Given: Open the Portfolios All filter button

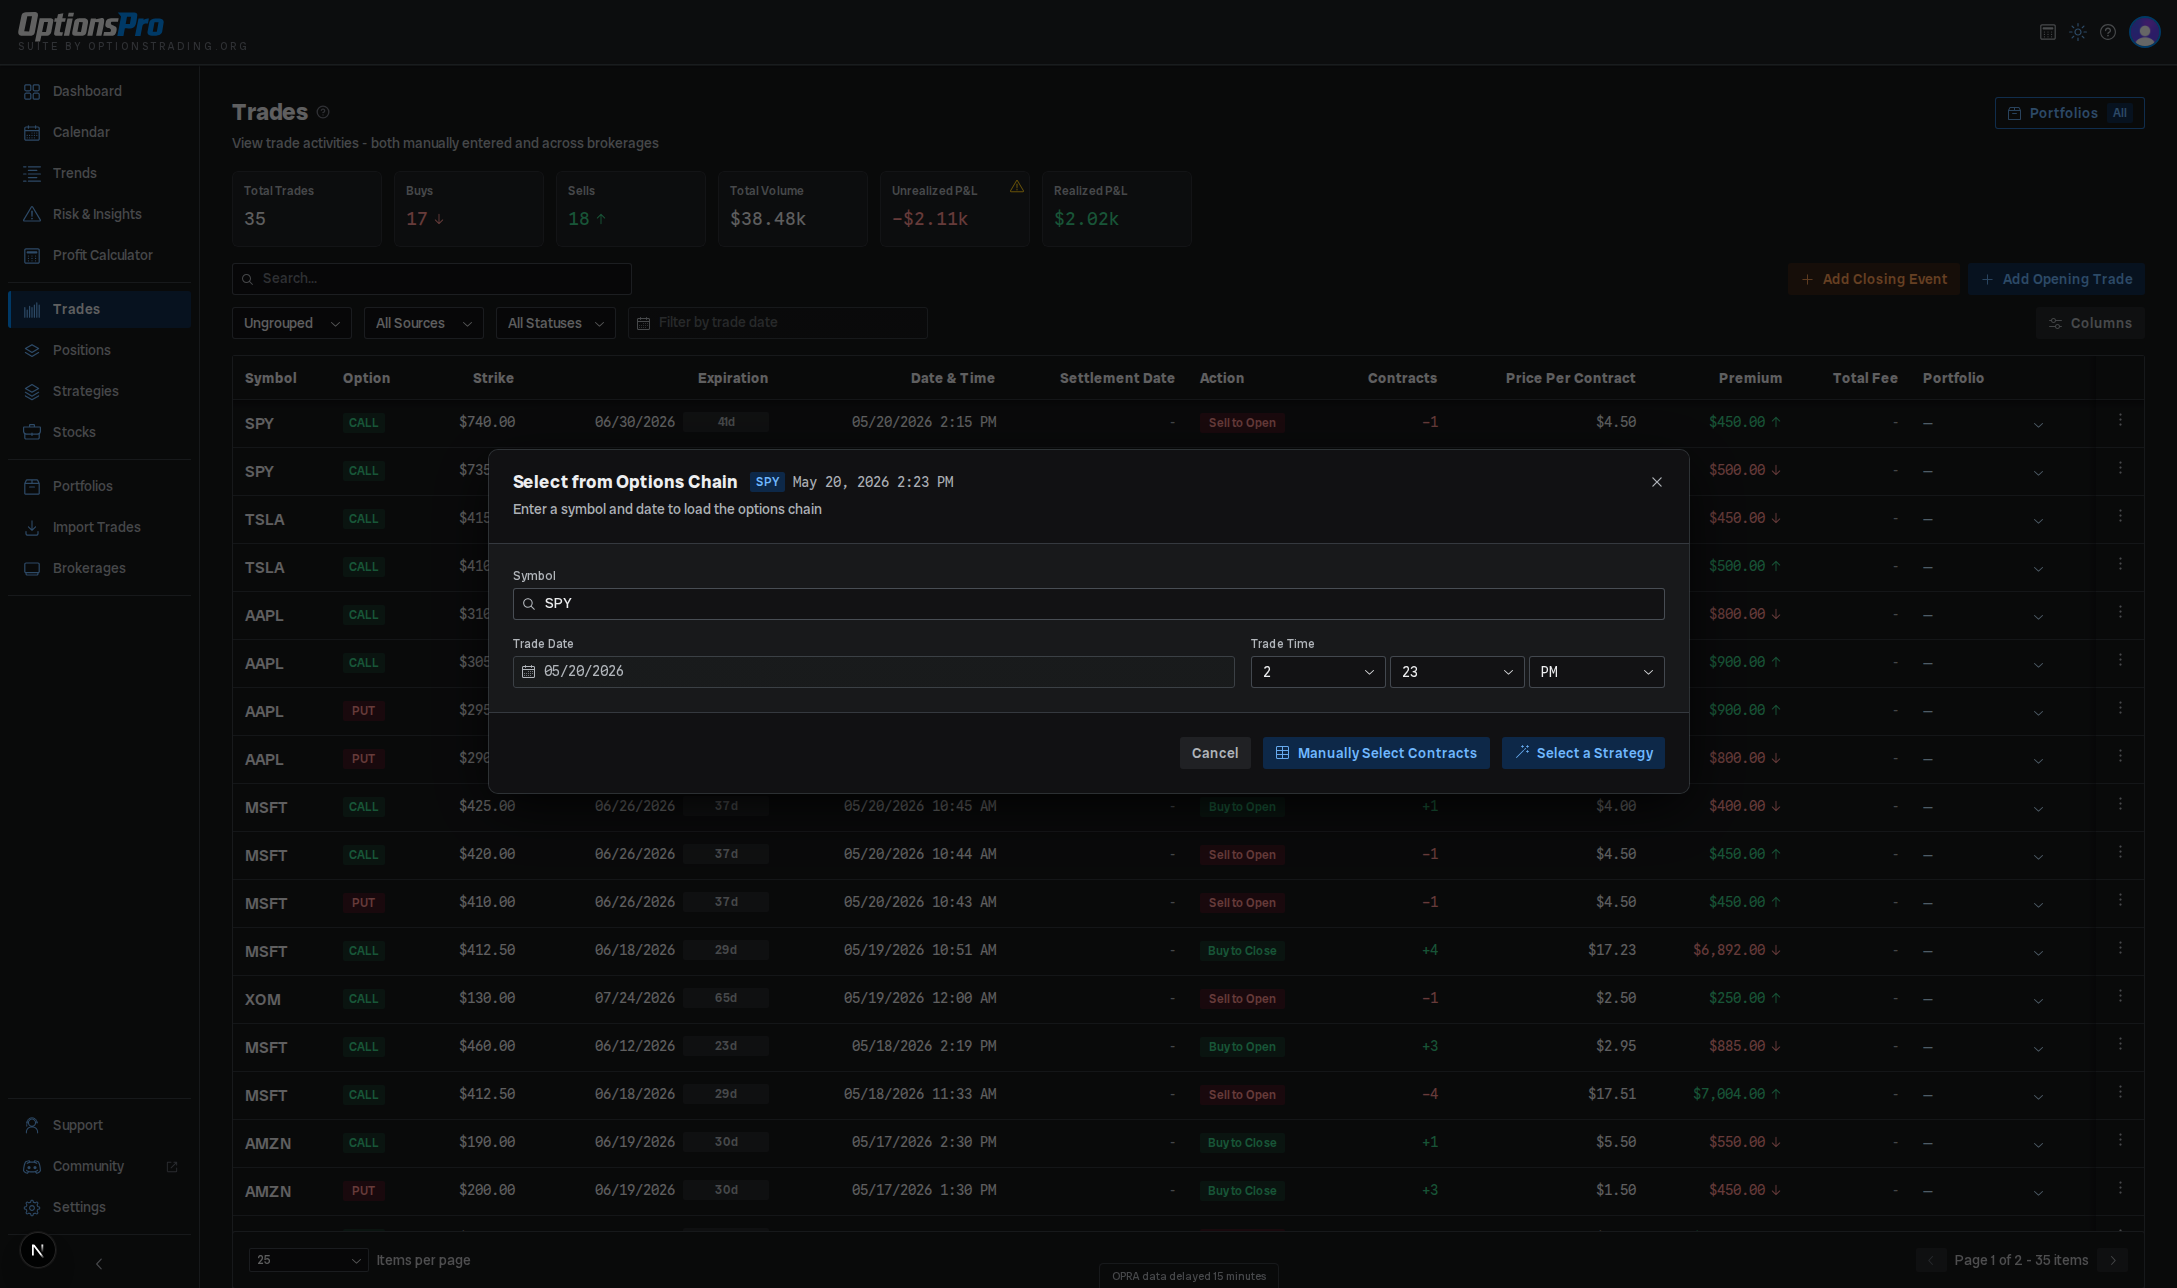Looking at the screenshot, I should click(x=2069, y=113).
